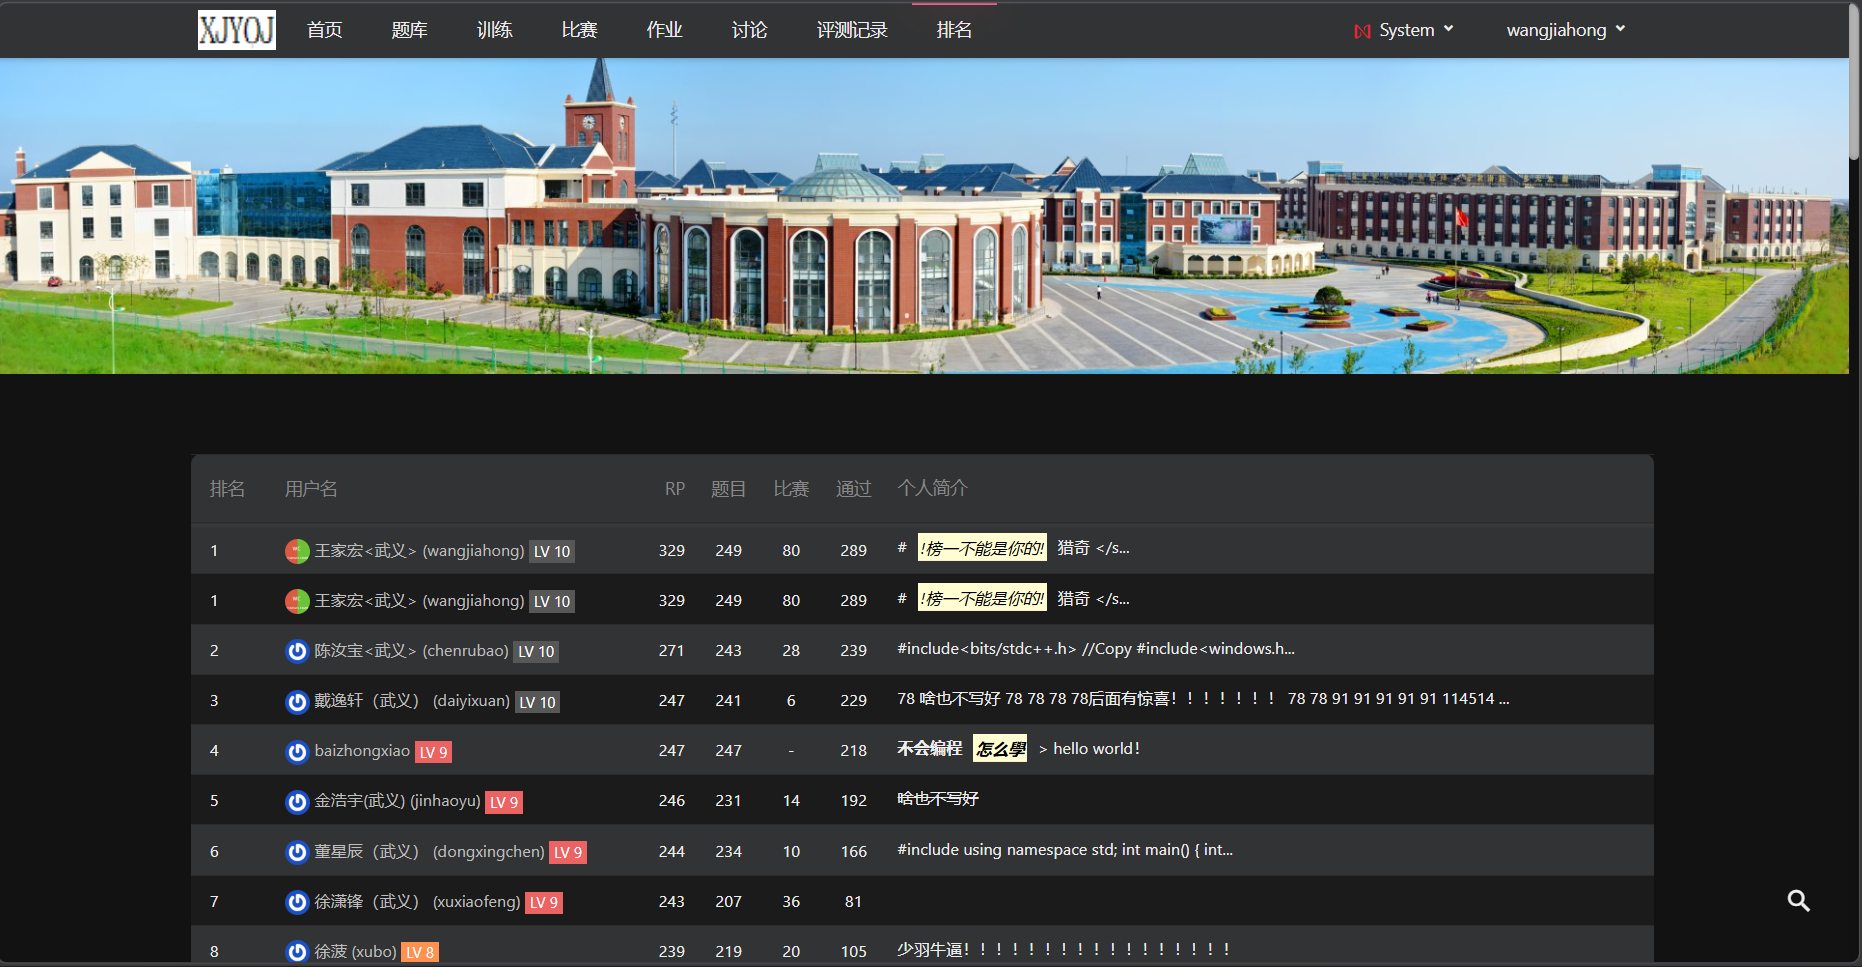
Task: Open the 讨论 section
Action: tap(749, 30)
